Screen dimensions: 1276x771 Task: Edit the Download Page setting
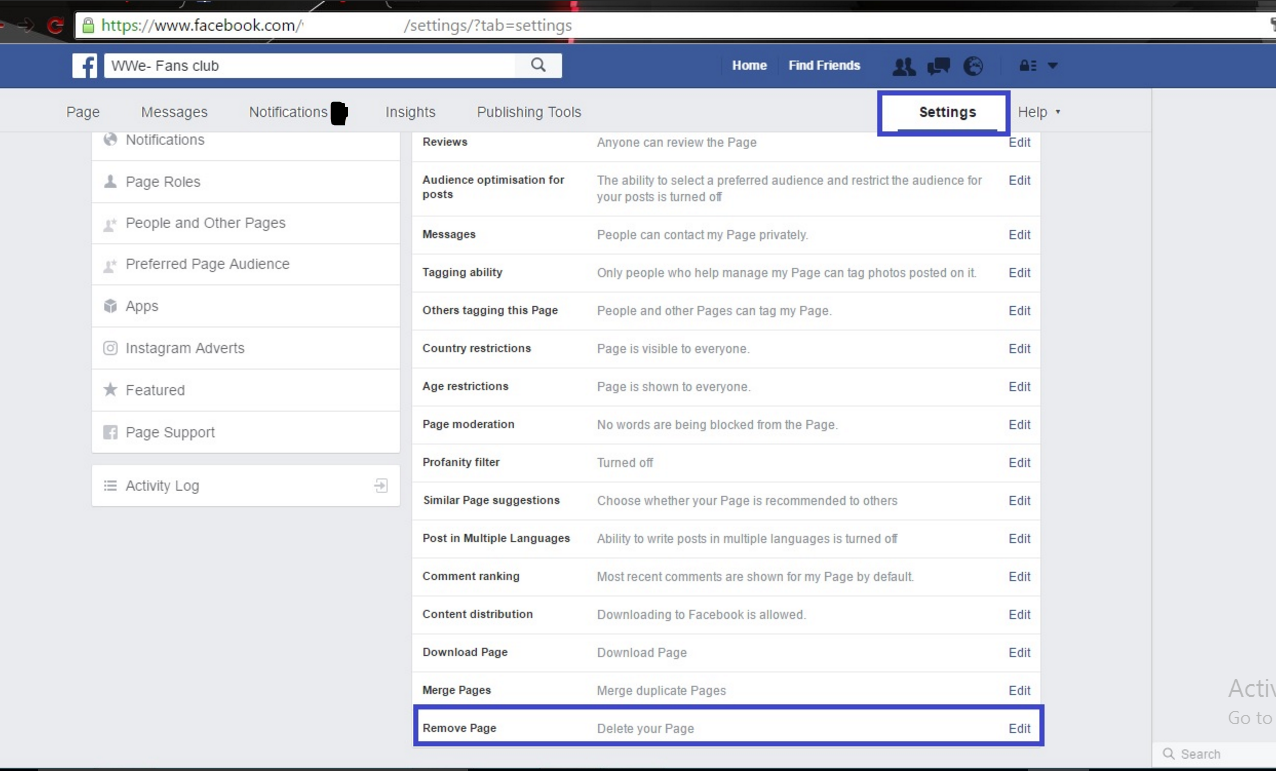click(1019, 652)
